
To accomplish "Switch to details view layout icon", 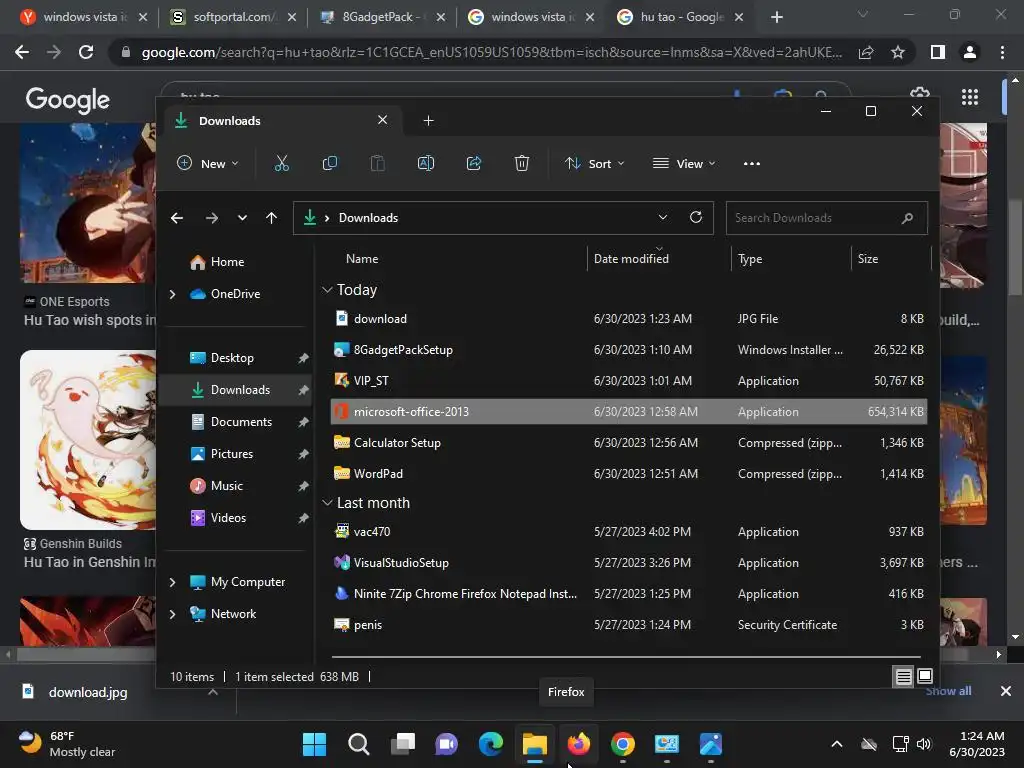I will pyautogui.click(x=903, y=677).
